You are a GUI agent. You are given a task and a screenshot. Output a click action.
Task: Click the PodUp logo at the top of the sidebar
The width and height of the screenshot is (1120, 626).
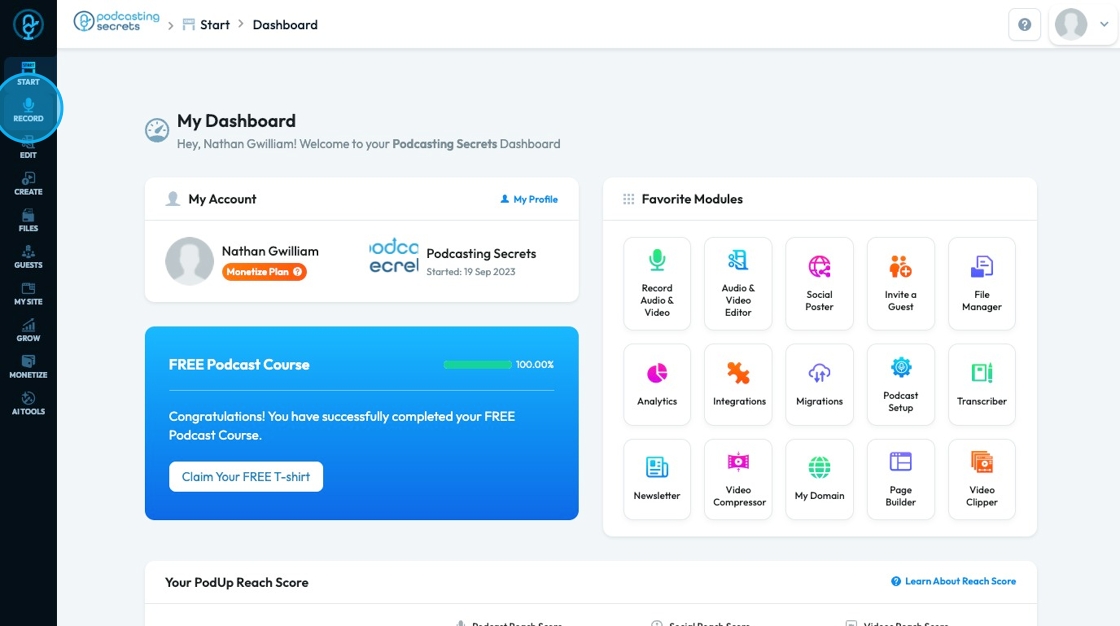(x=28, y=24)
